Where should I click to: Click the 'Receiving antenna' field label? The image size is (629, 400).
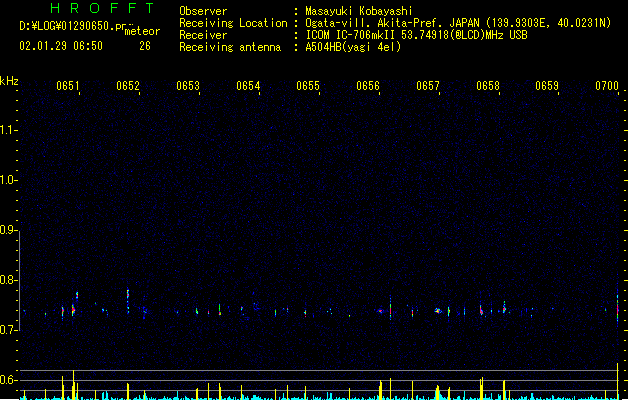coord(230,47)
